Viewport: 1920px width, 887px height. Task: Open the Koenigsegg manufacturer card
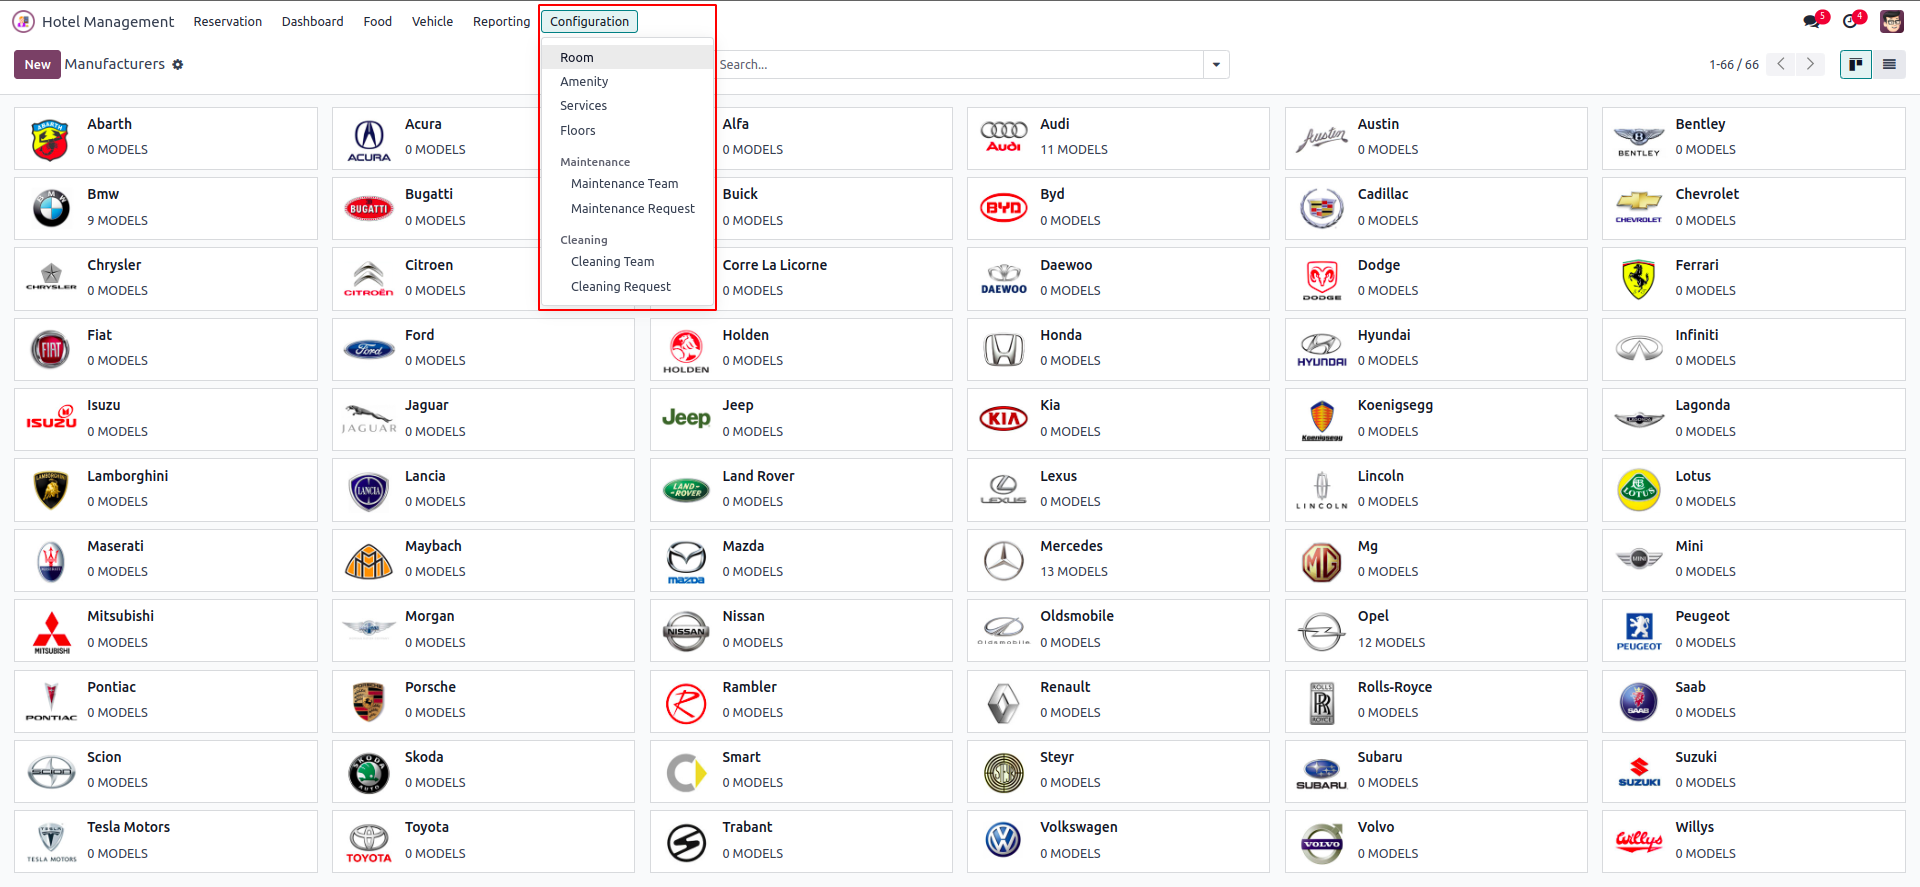pyautogui.click(x=1436, y=420)
